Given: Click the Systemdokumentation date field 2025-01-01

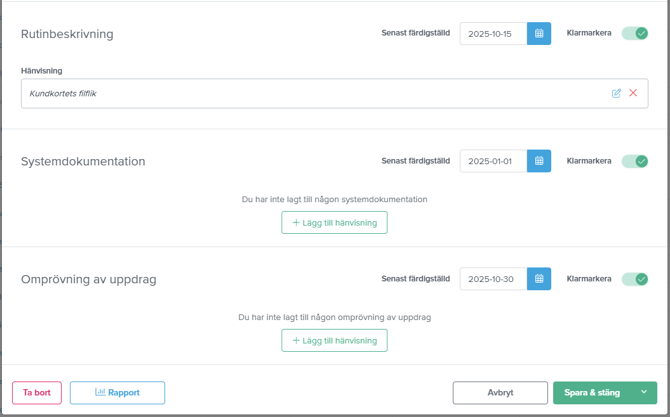Looking at the screenshot, I should click(493, 161).
